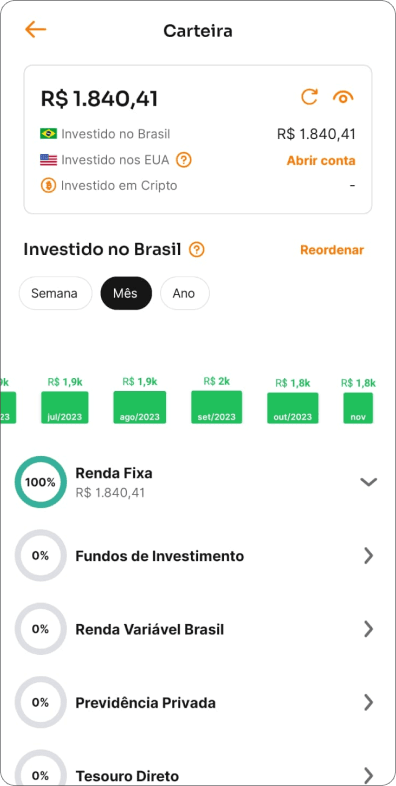Select the set/2023 chart bar
396x786 pixels.
(217, 407)
